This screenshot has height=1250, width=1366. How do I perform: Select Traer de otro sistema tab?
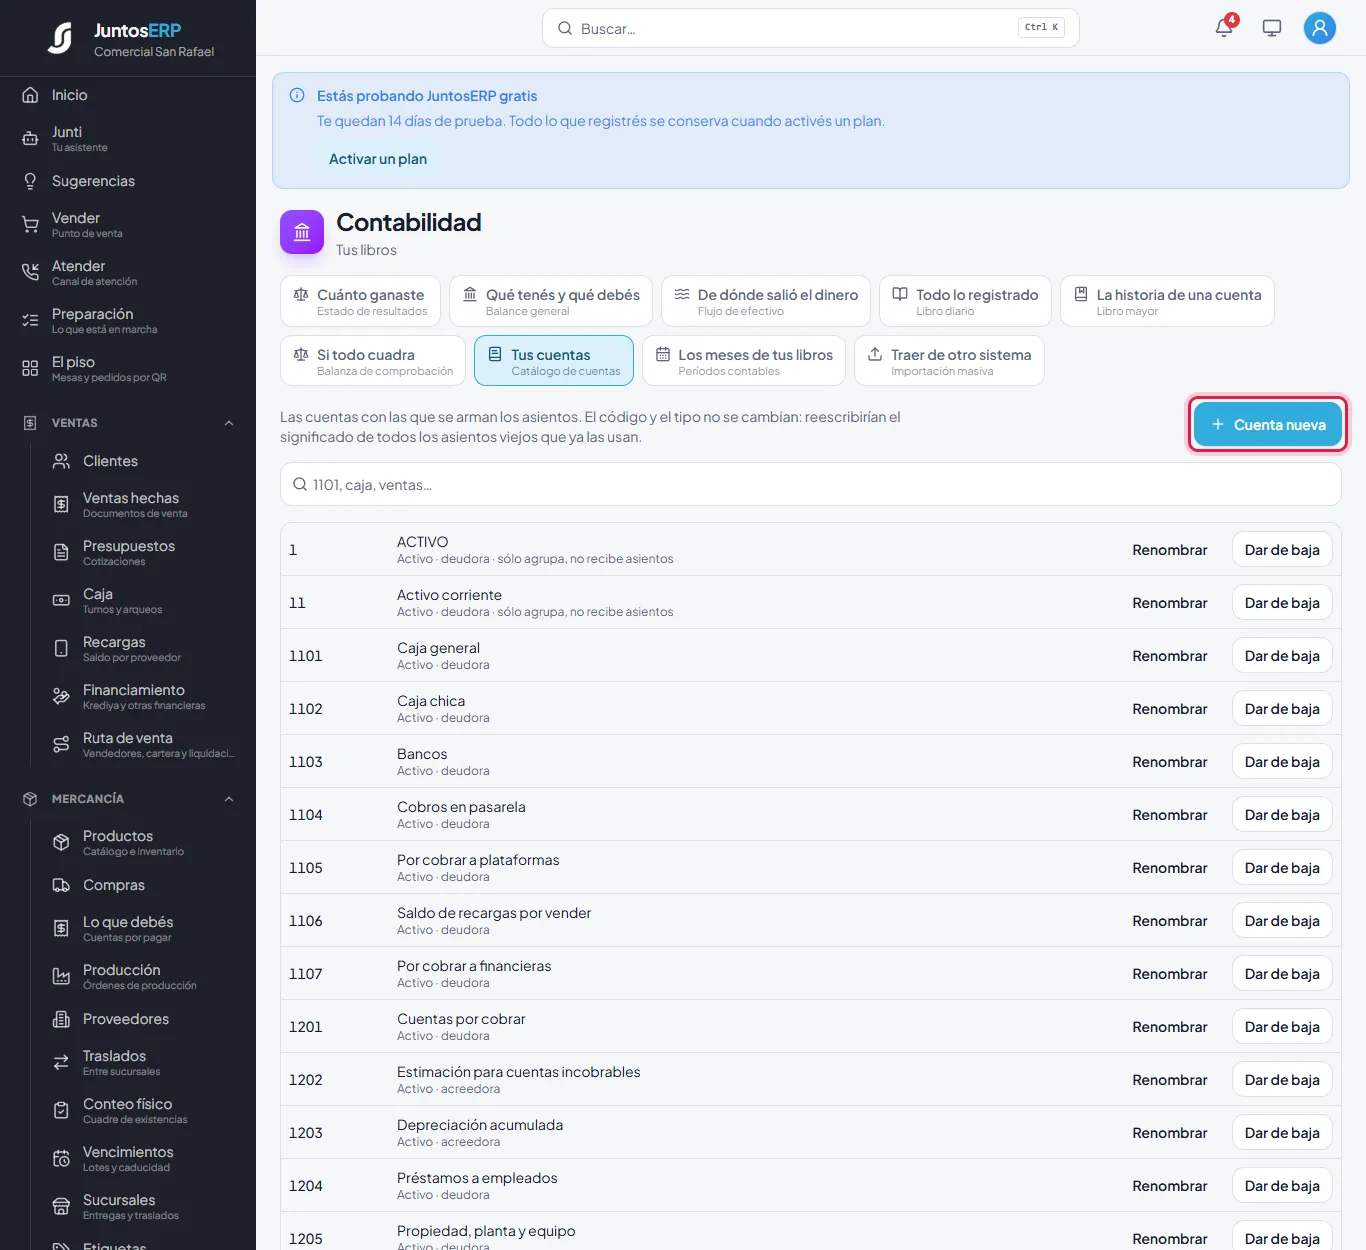(949, 361)
